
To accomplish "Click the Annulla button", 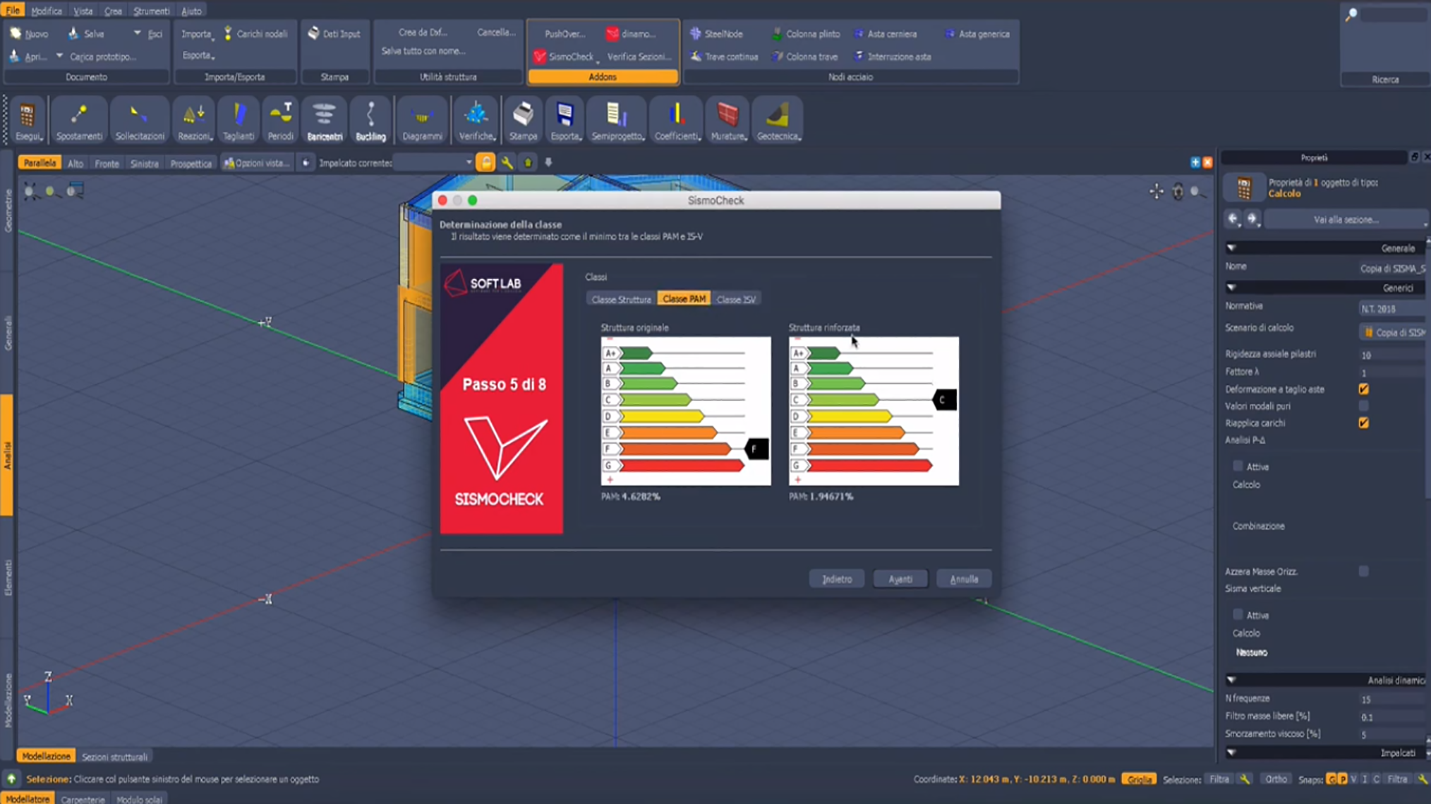I will (964, 579).
